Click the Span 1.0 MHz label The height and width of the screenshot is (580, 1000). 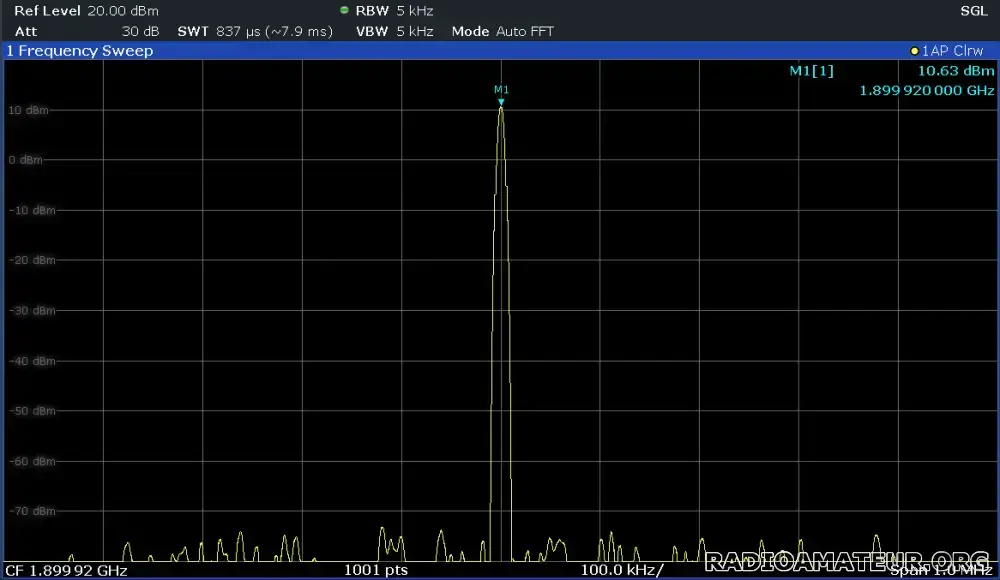[941, 570]
